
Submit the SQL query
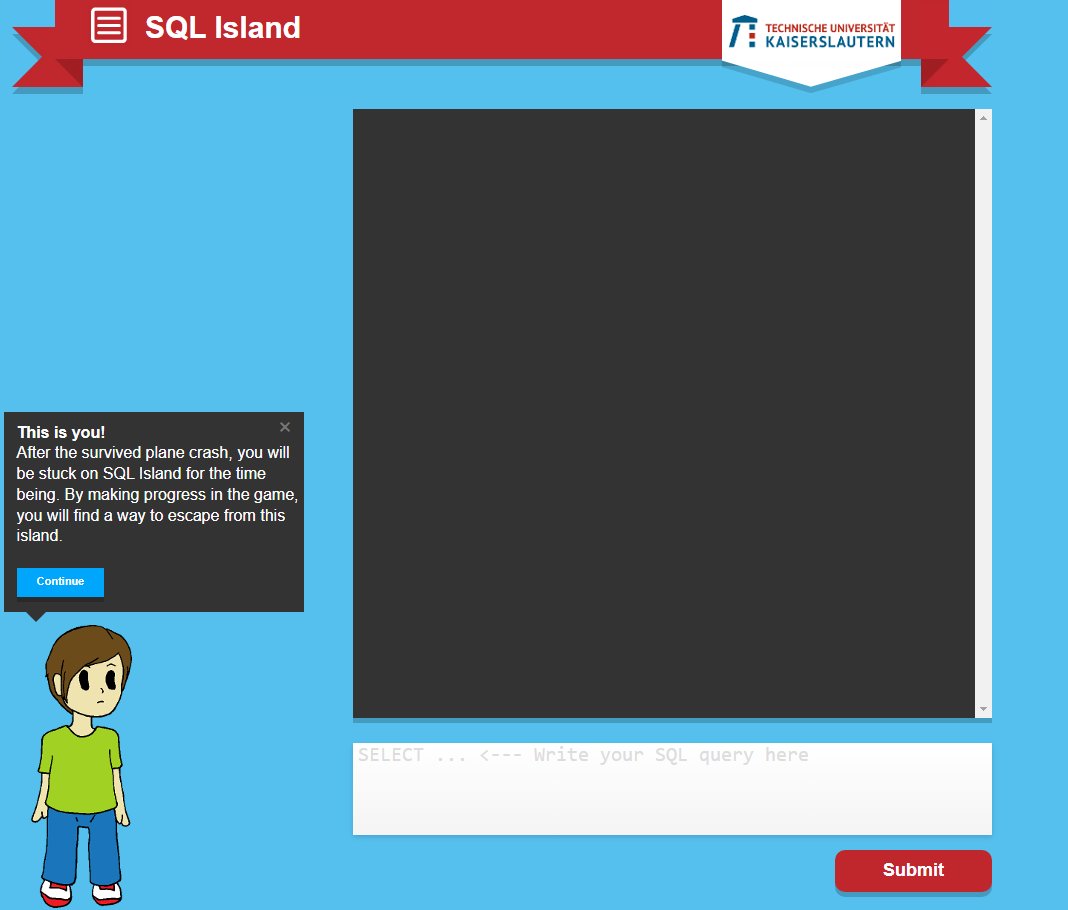(x=913, y=870)
